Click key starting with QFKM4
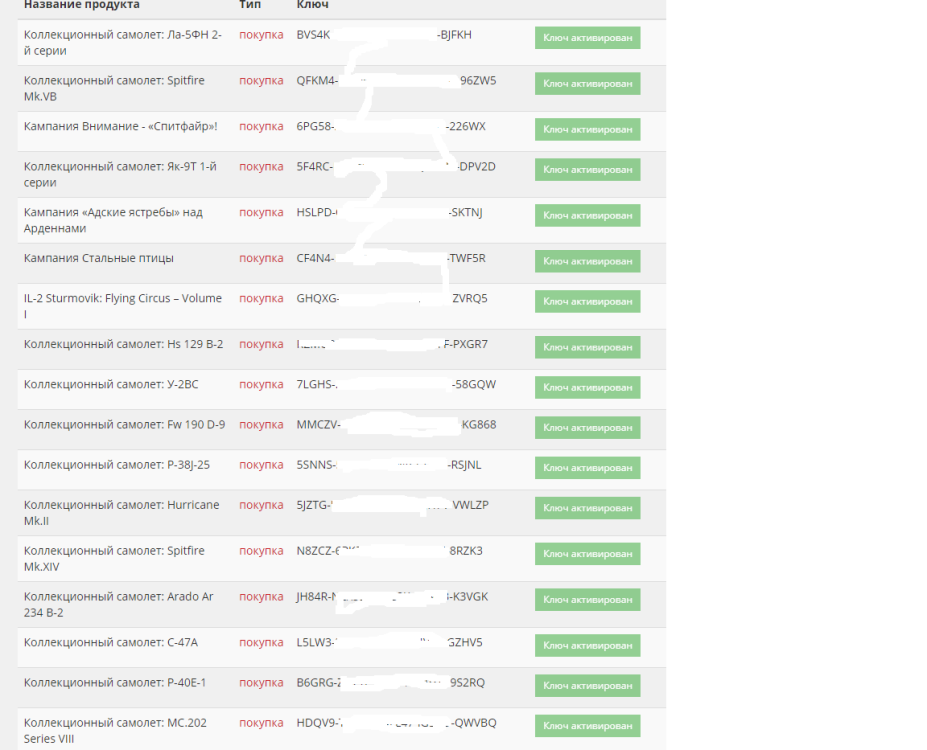927x750 pixels. (396, 80)
